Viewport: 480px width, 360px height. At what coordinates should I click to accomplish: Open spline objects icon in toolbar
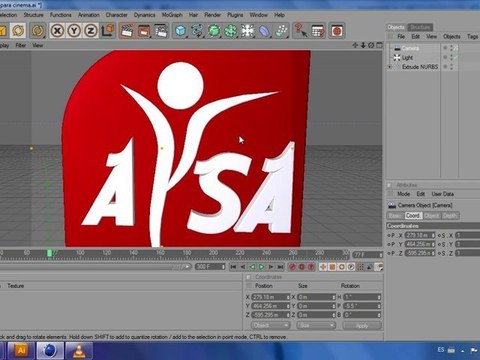click(x=197, y=31)
